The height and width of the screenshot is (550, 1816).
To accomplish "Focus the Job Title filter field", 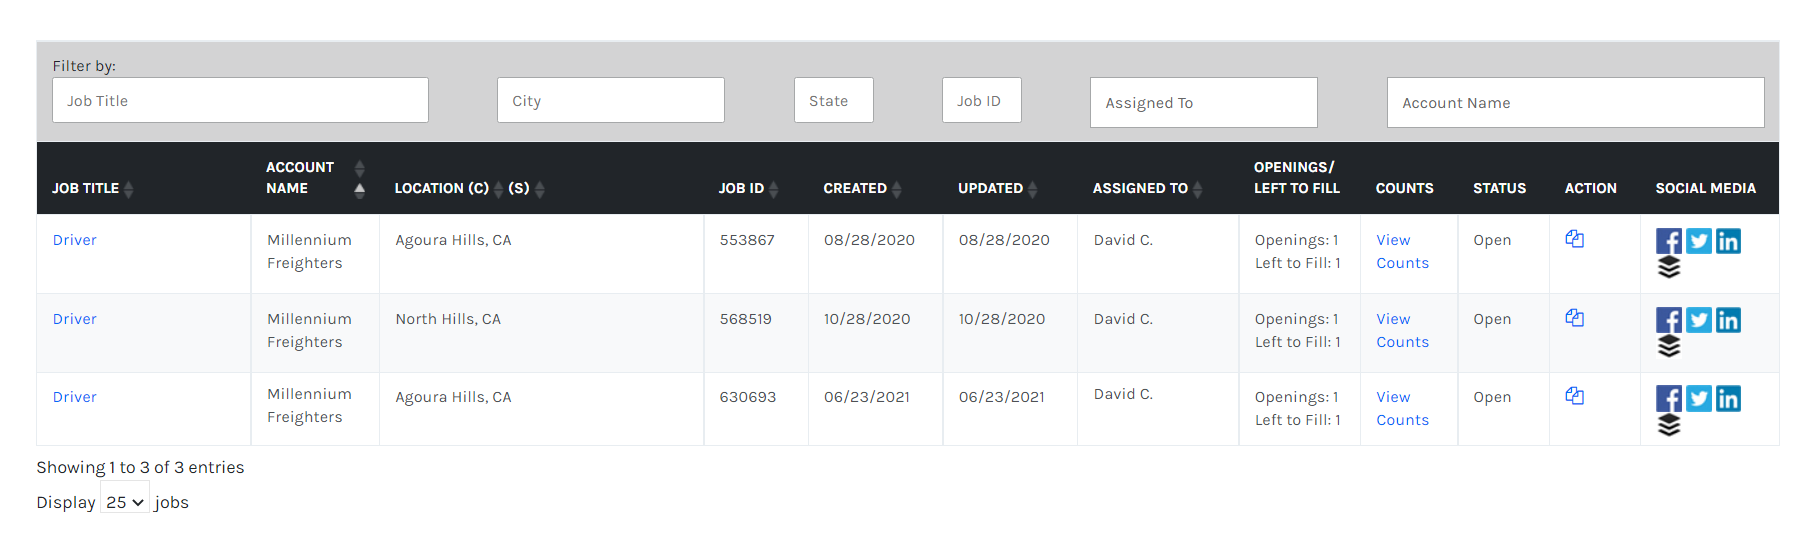I will (240, 100).
